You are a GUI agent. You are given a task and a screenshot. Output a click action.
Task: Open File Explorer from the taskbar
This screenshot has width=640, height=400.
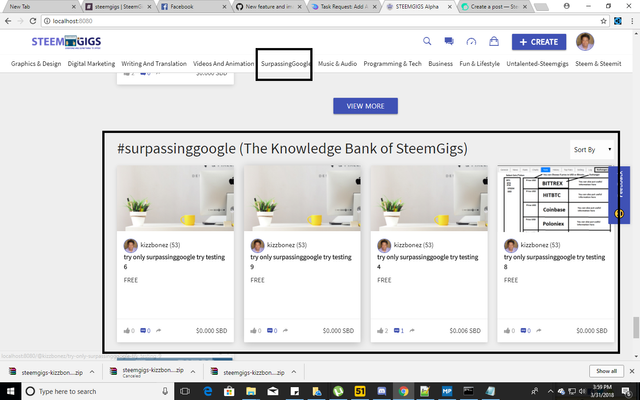(x=251, y=391)
